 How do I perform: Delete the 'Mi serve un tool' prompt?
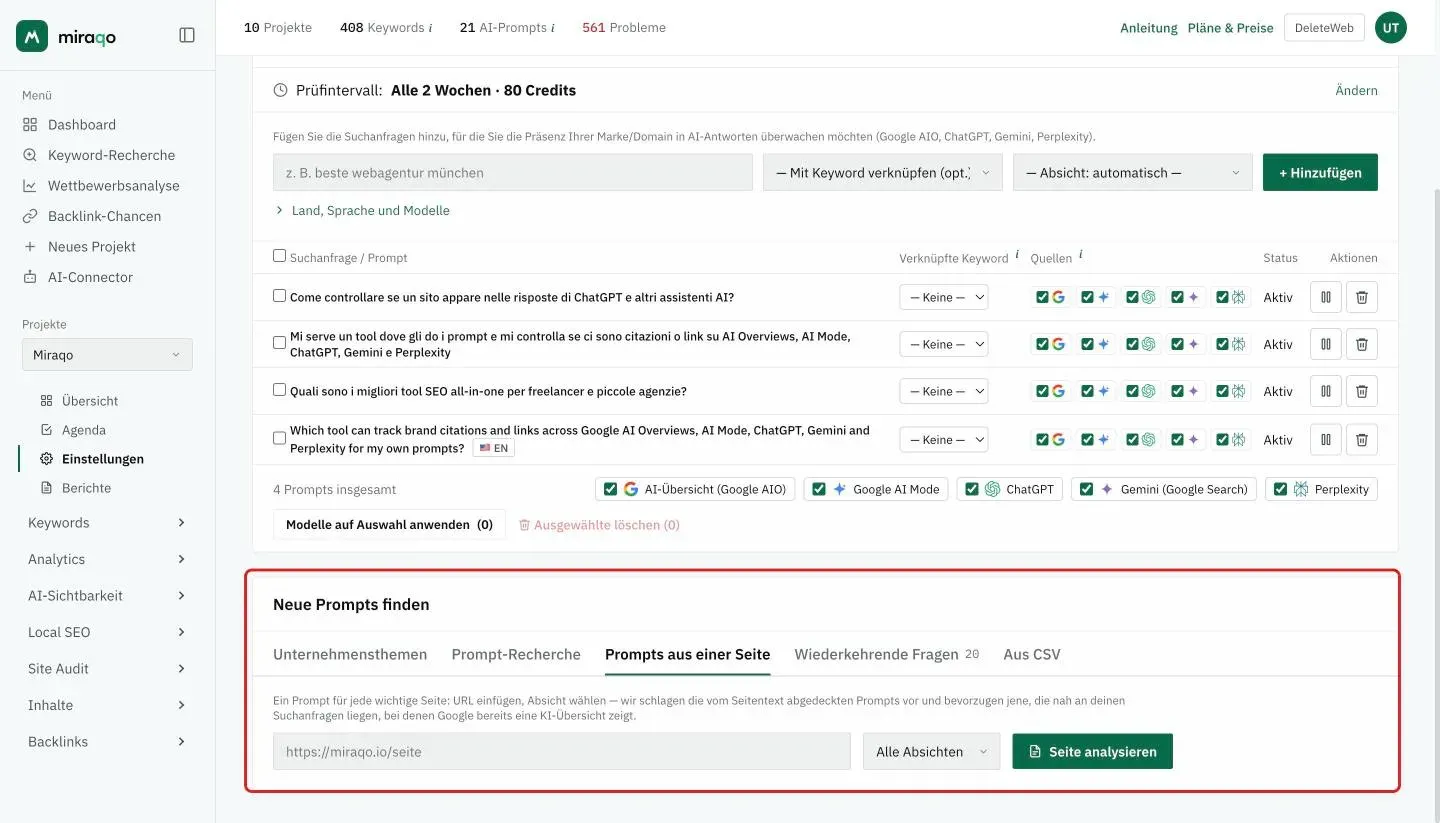coord(1361,344)
